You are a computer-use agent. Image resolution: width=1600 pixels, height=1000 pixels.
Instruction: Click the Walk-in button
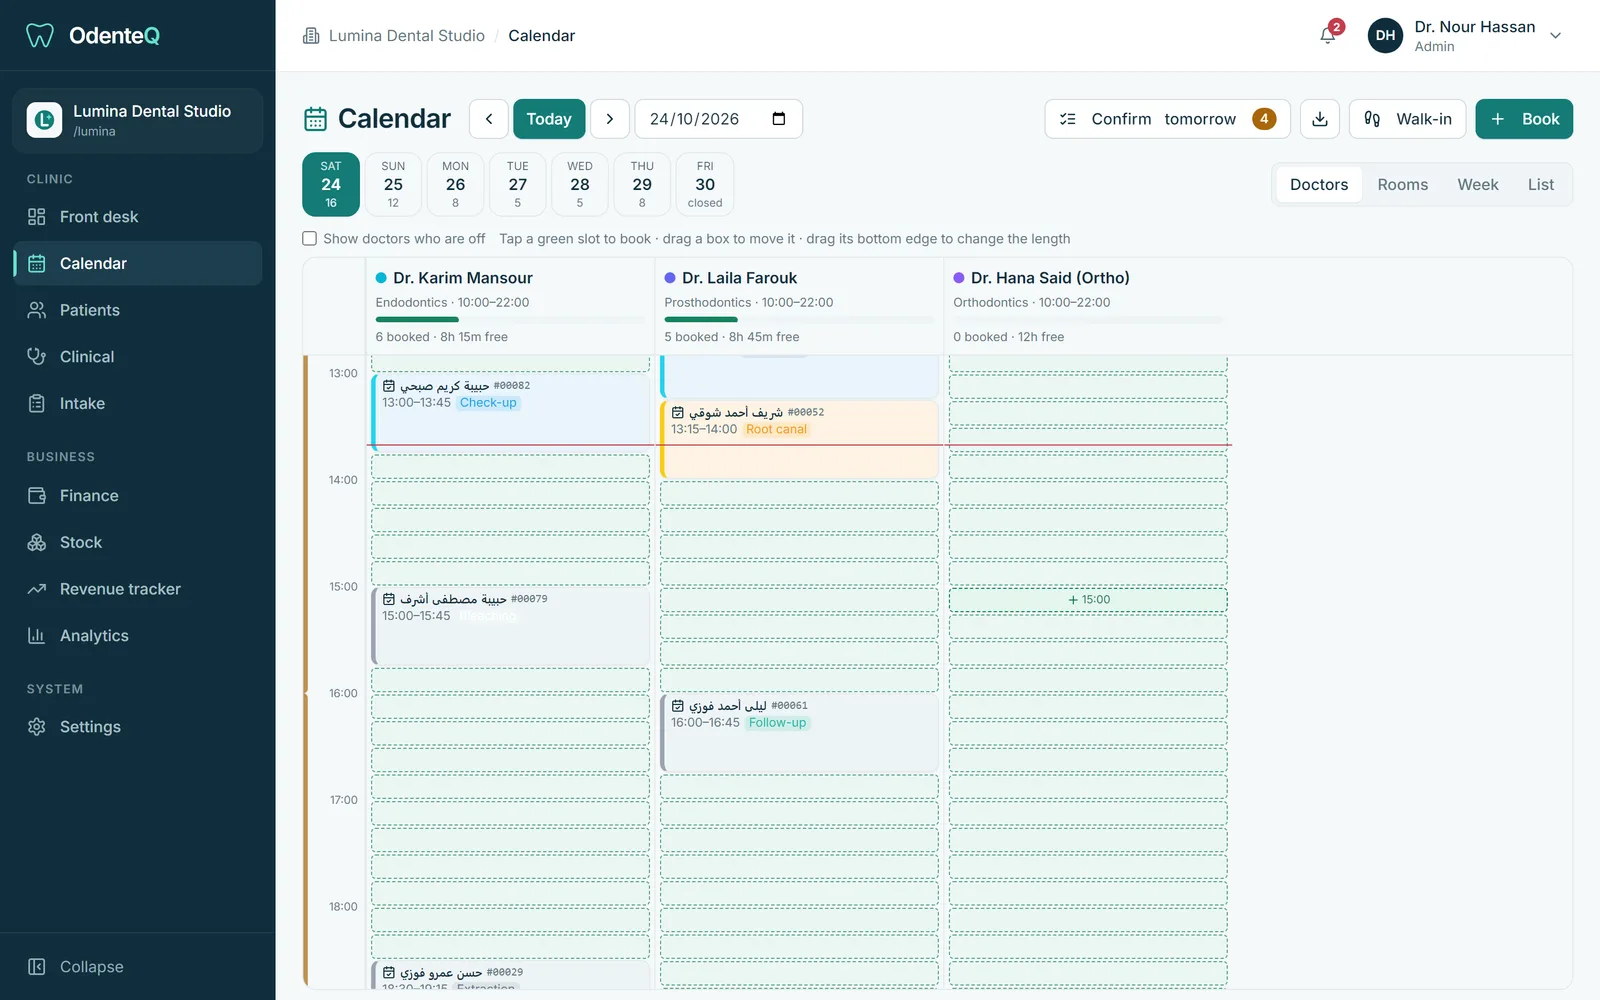point(1408,119)
